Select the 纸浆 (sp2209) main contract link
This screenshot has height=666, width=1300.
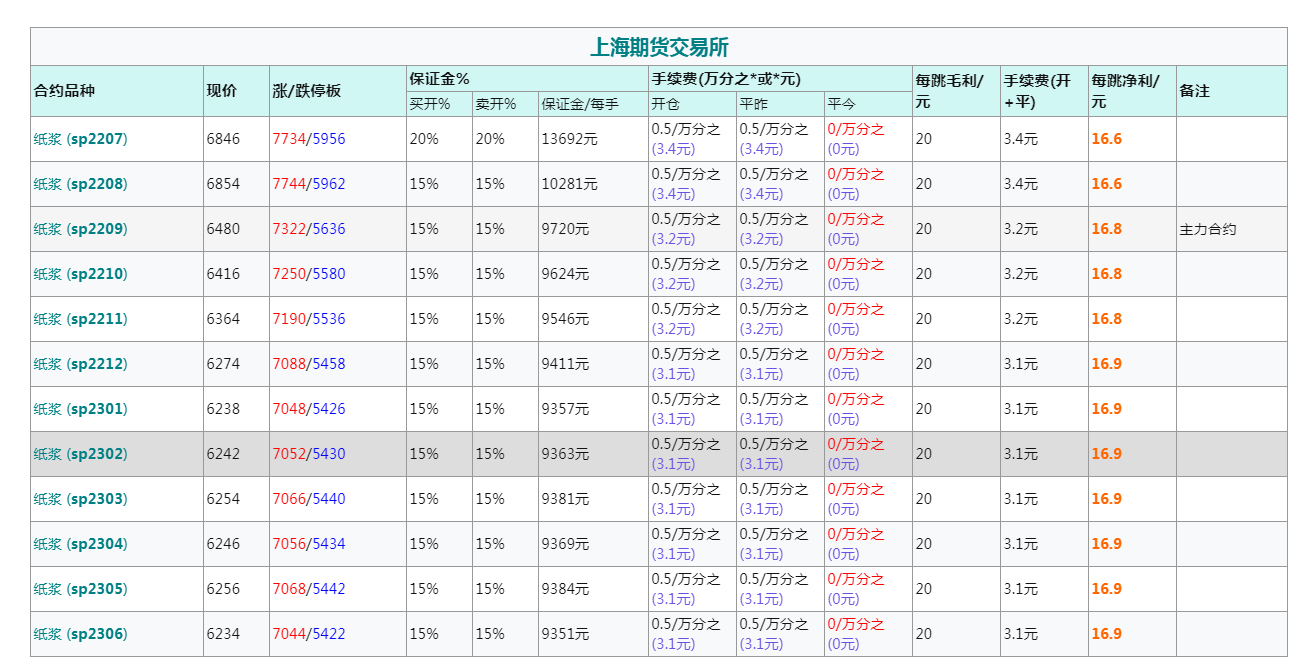[x=81, y=229]
